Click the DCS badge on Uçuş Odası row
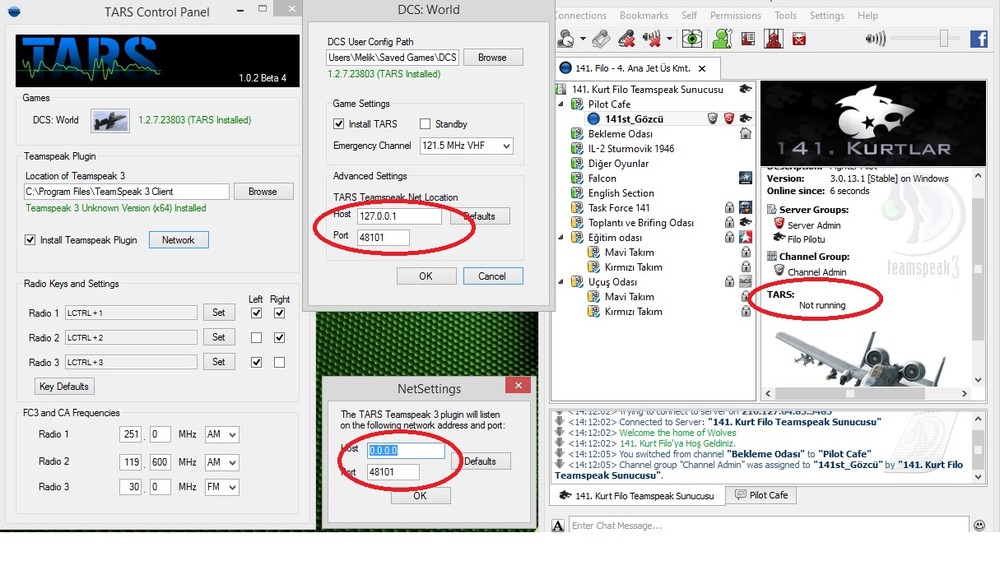Screen dimensions: 1000x584 point(745,281)
